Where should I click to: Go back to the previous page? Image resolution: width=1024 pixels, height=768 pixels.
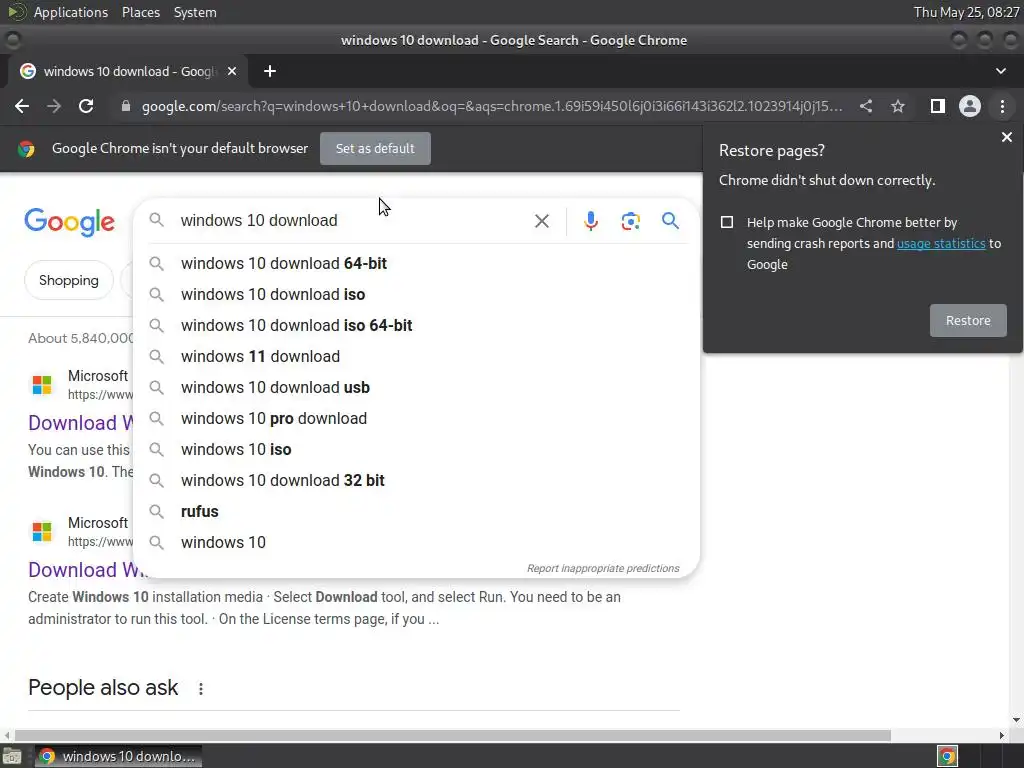22,106
